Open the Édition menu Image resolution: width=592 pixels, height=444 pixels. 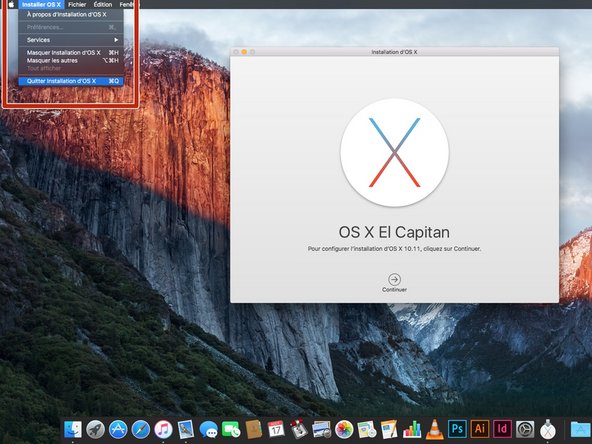103,5
